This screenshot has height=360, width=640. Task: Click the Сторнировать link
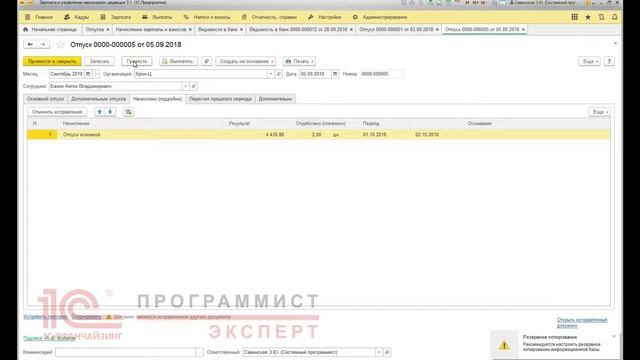86,317
